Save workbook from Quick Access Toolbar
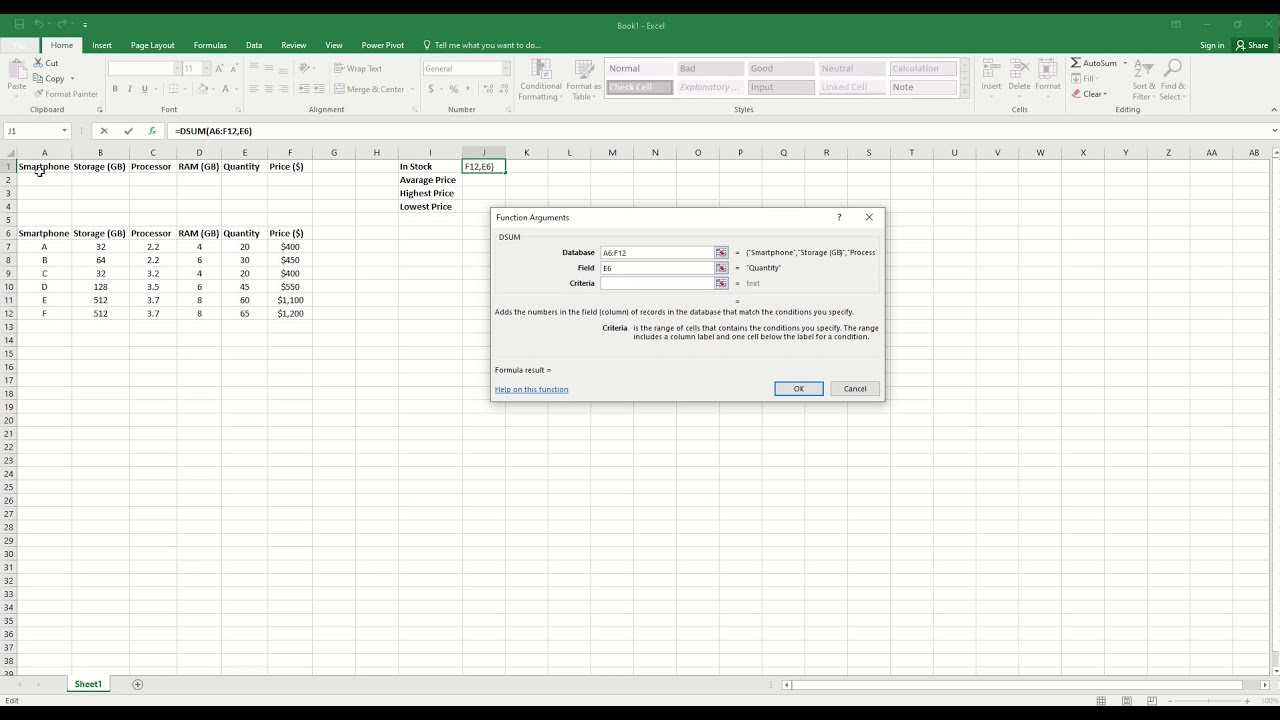 (19, 23)
